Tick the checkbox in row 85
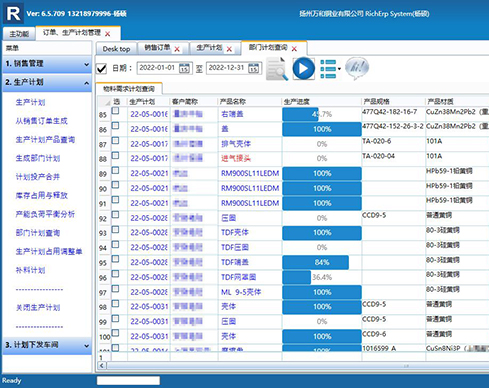The width and height of the screenshot is (489, 388). click(x=115, y=111)
